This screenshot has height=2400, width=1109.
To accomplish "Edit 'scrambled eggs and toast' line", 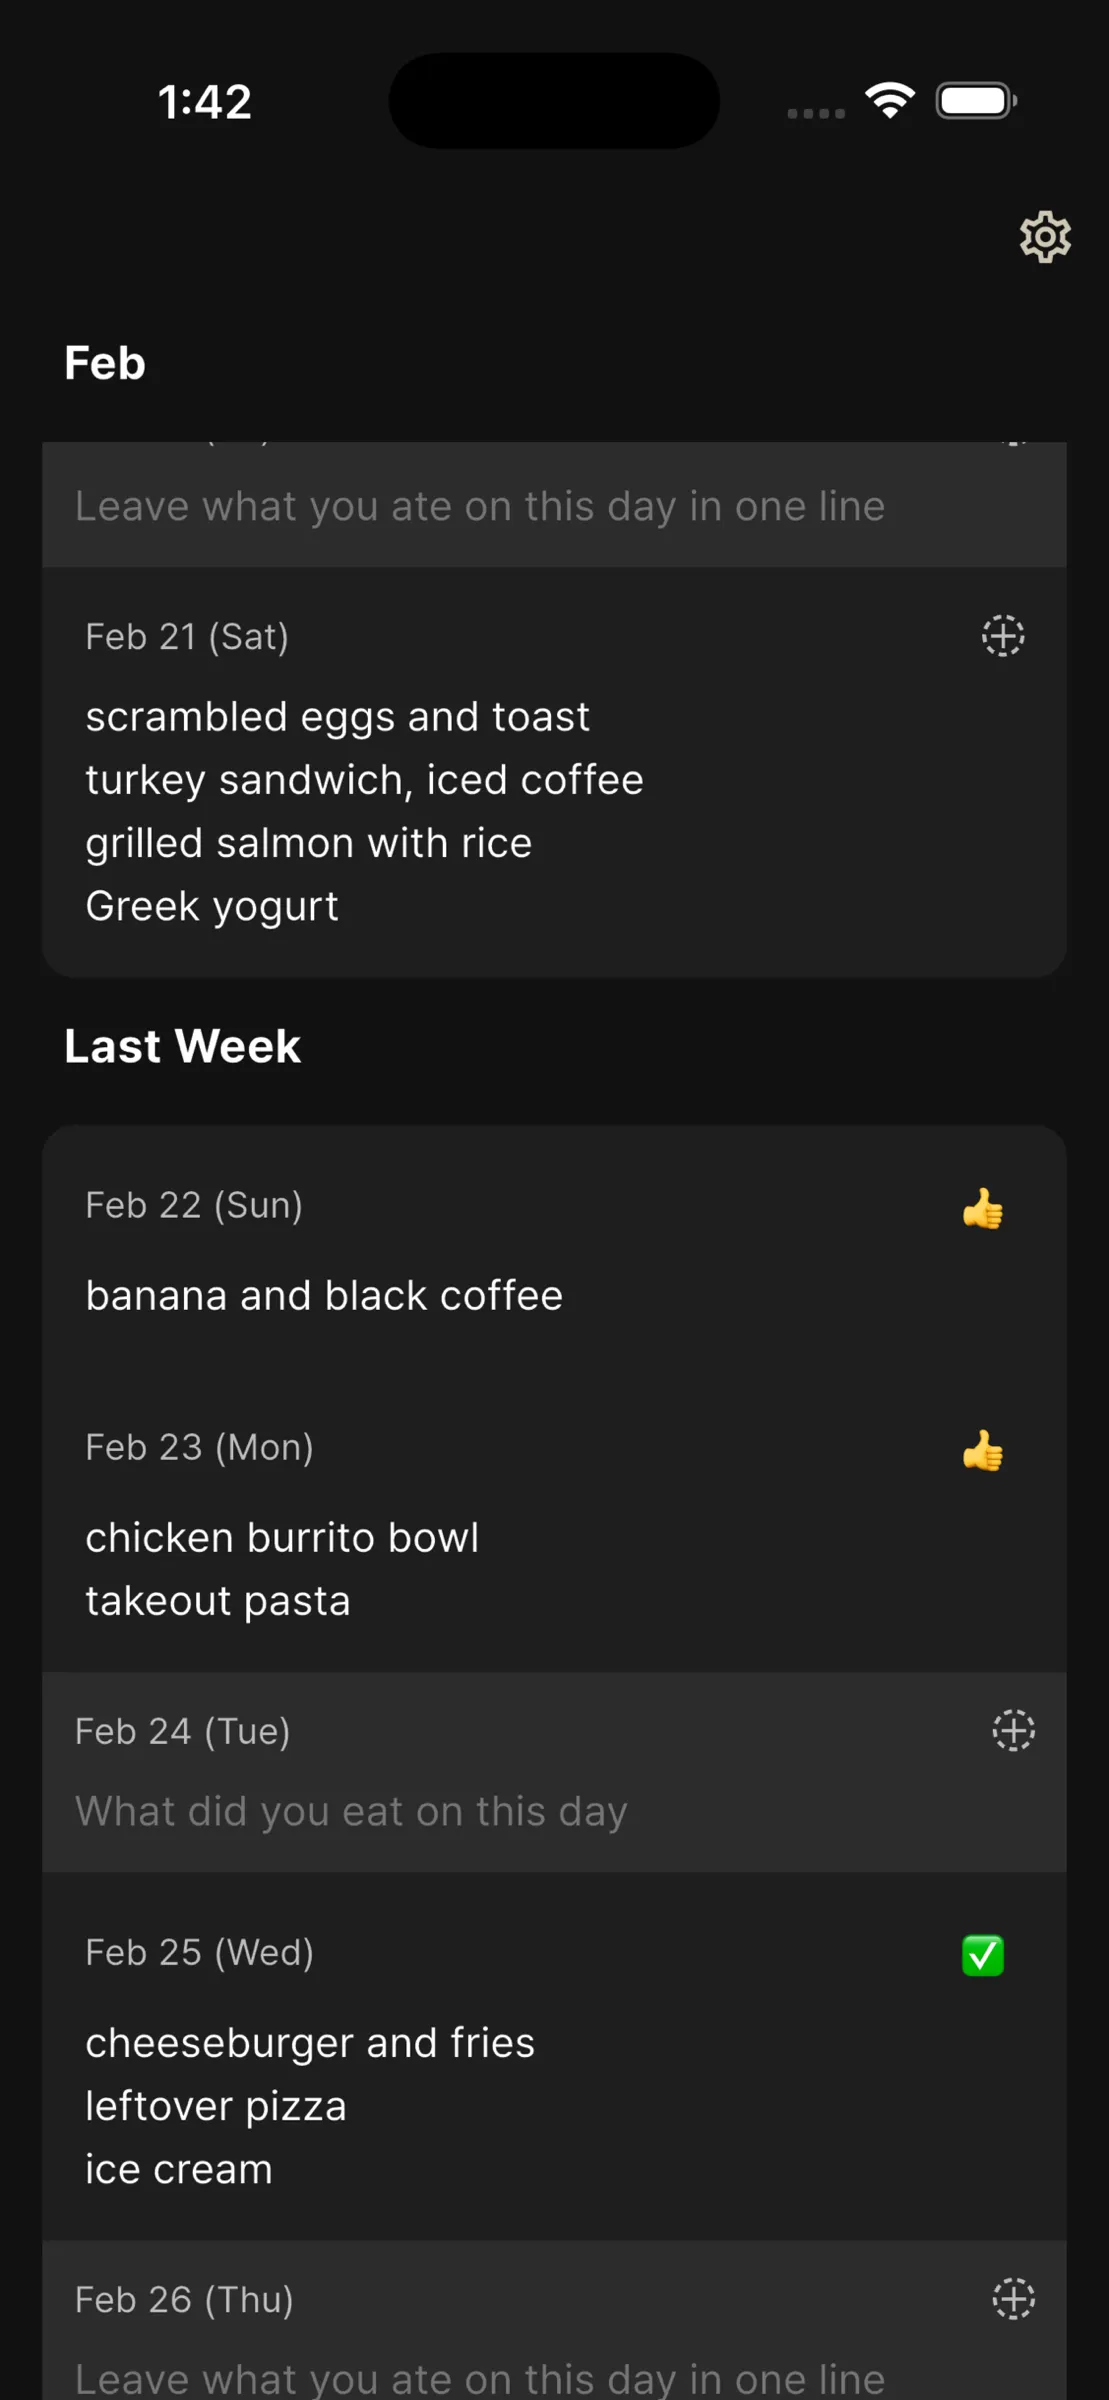I will click(338, 717).
